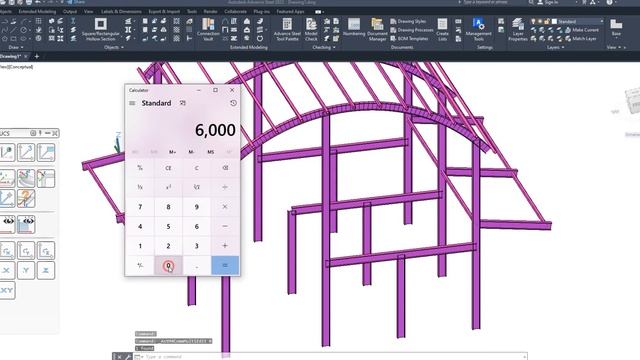640x360 pixels.
Task: Switch to the View ribbon tab
Action: 89,11
